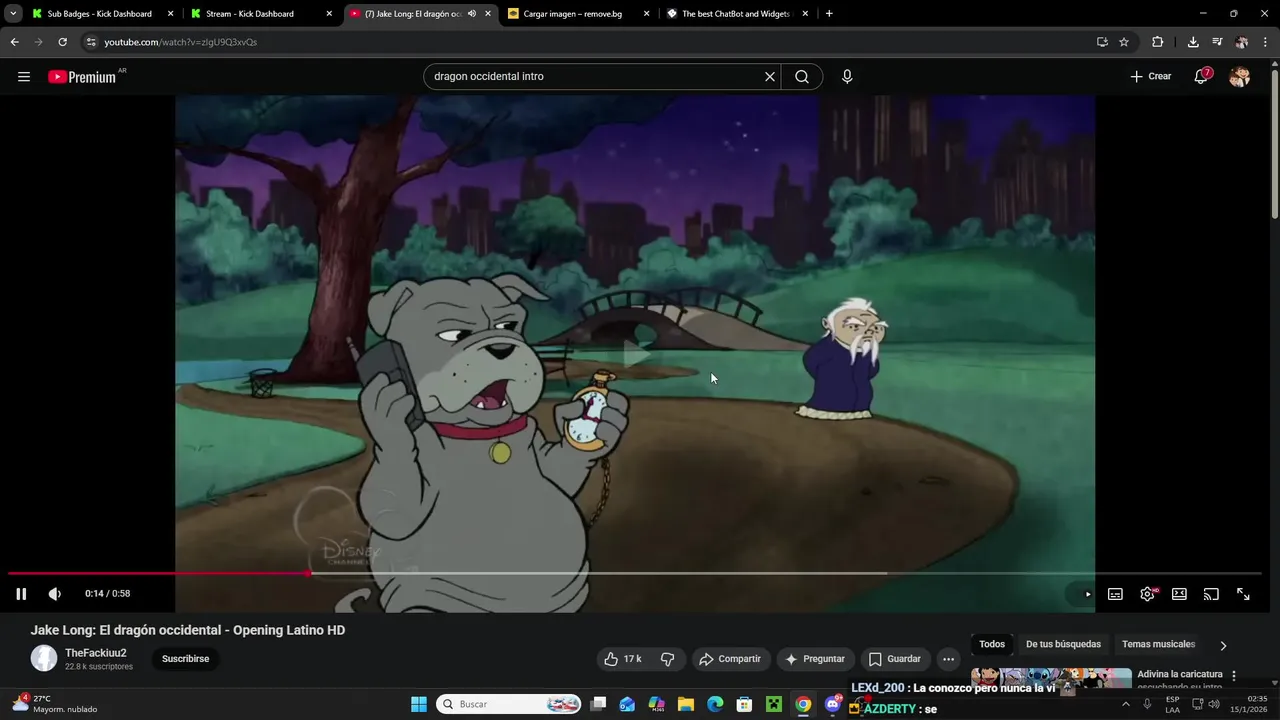Pause the video with the pause button
The height and width of the screenshot is (720, 1280).
[21, 594]
